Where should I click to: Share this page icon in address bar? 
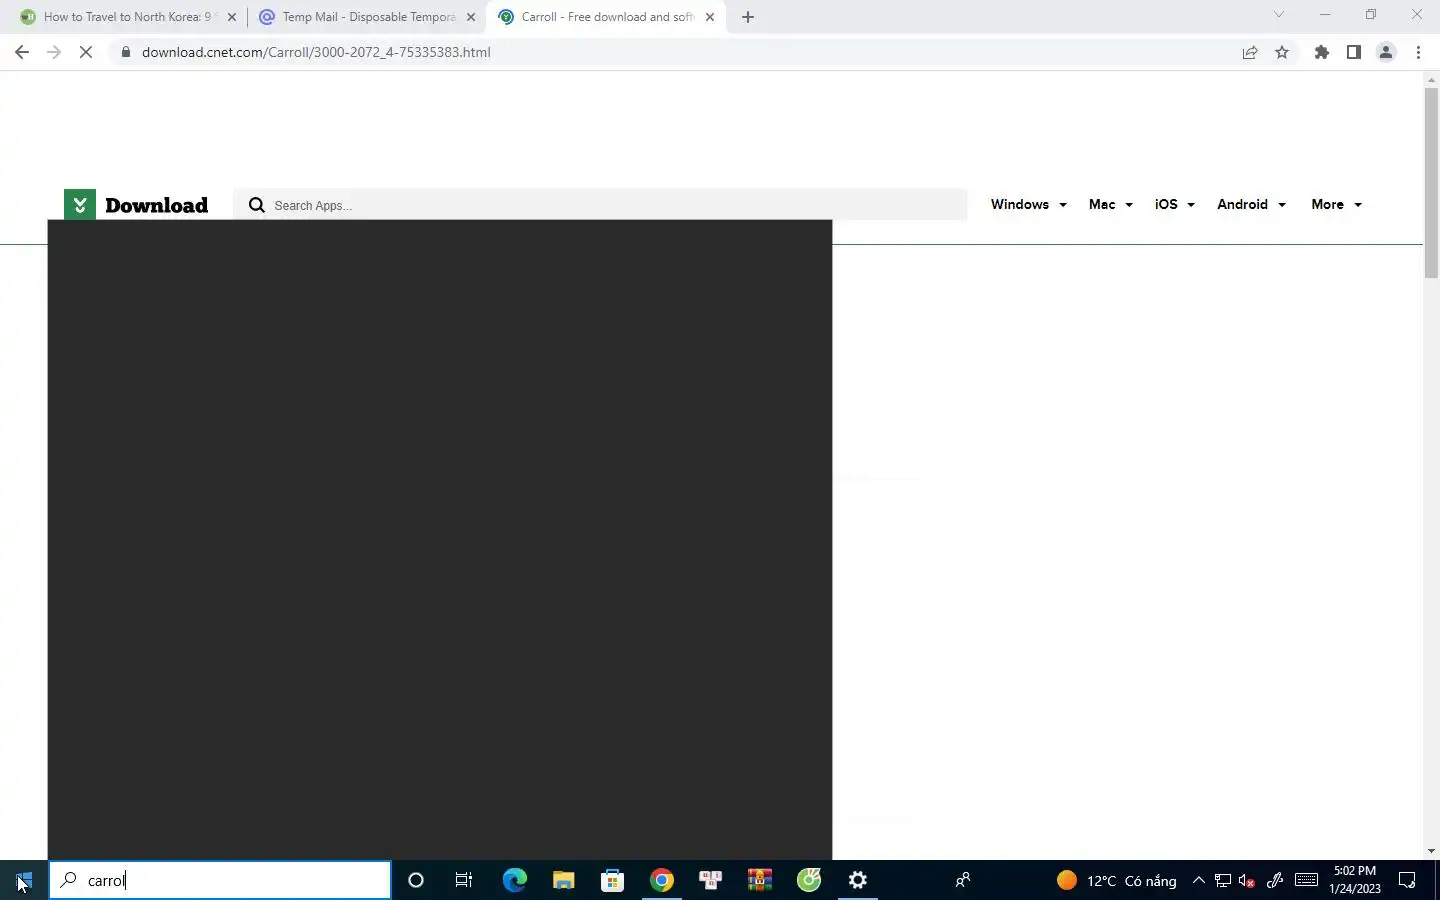pos(1250,52)
